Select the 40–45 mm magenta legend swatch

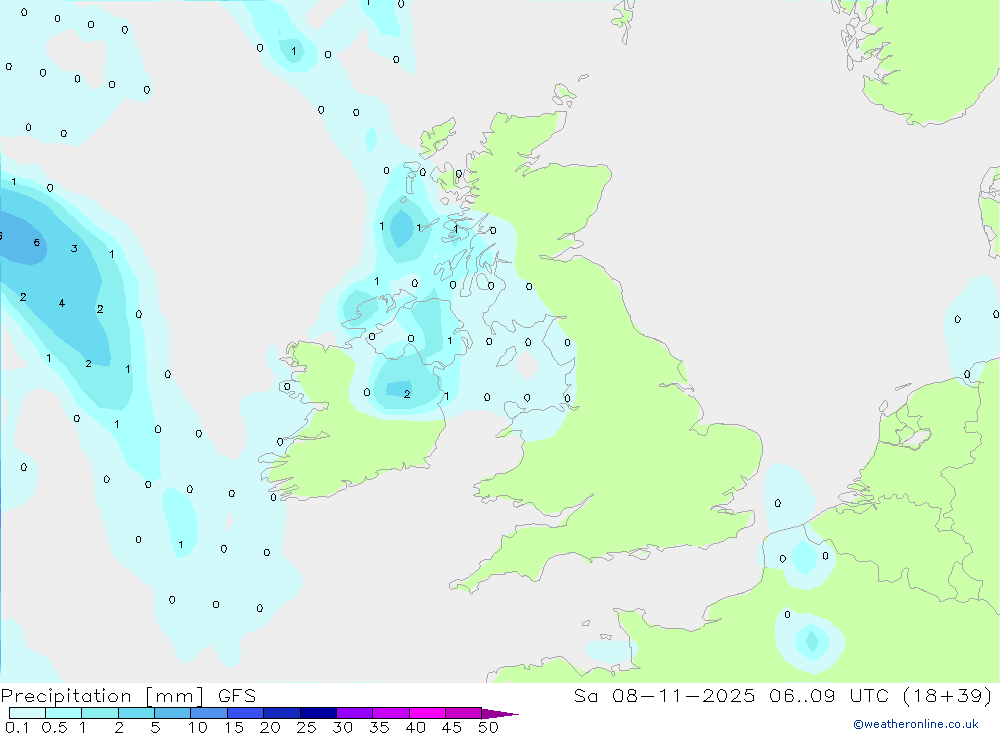pos(427,713)
